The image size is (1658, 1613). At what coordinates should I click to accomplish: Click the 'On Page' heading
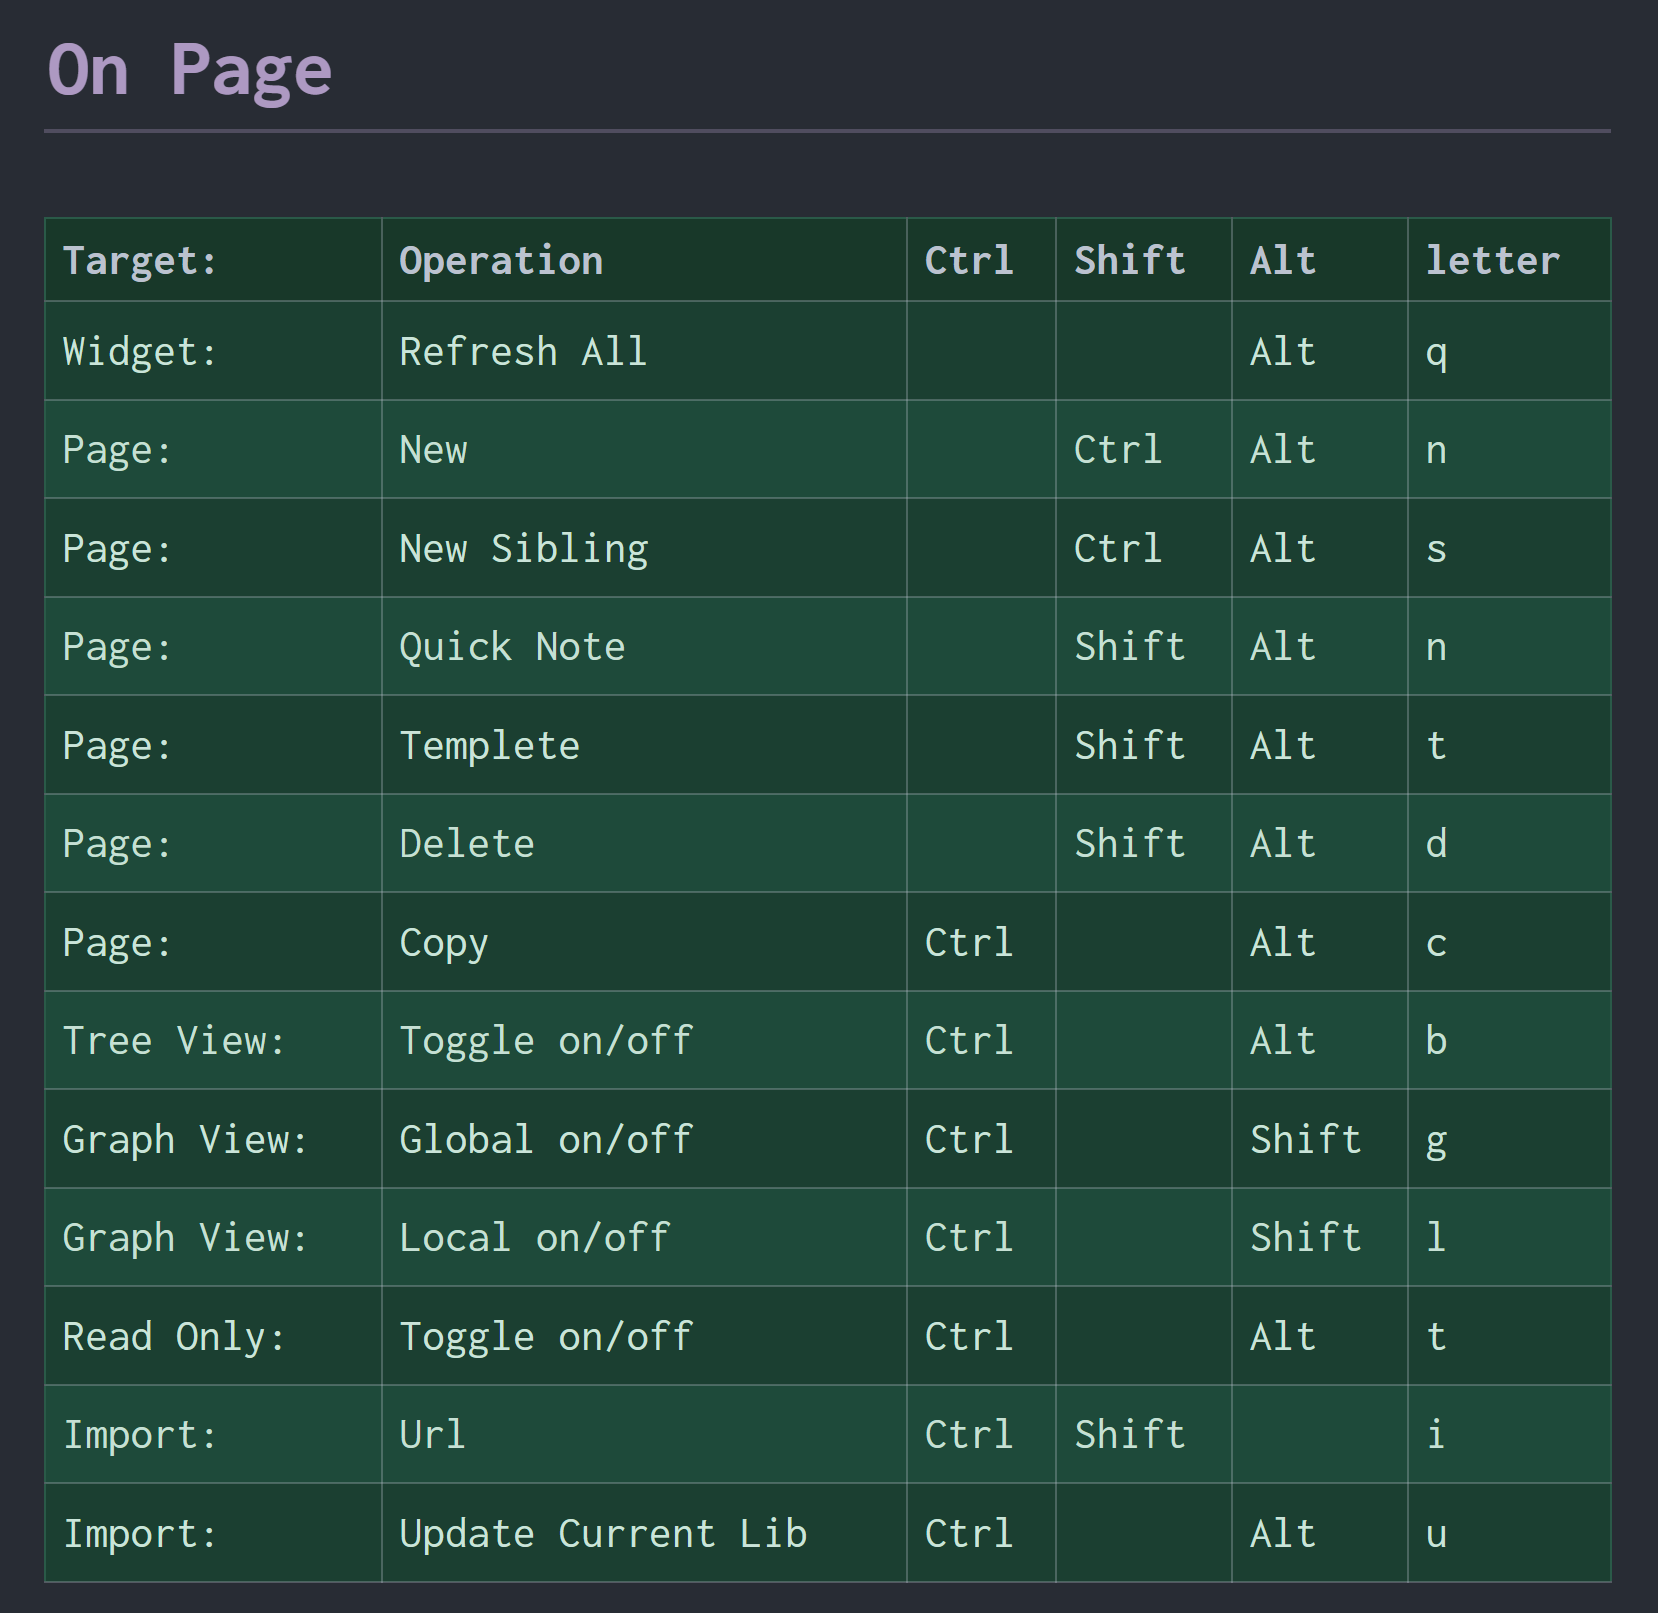click(x=189, y=71)
